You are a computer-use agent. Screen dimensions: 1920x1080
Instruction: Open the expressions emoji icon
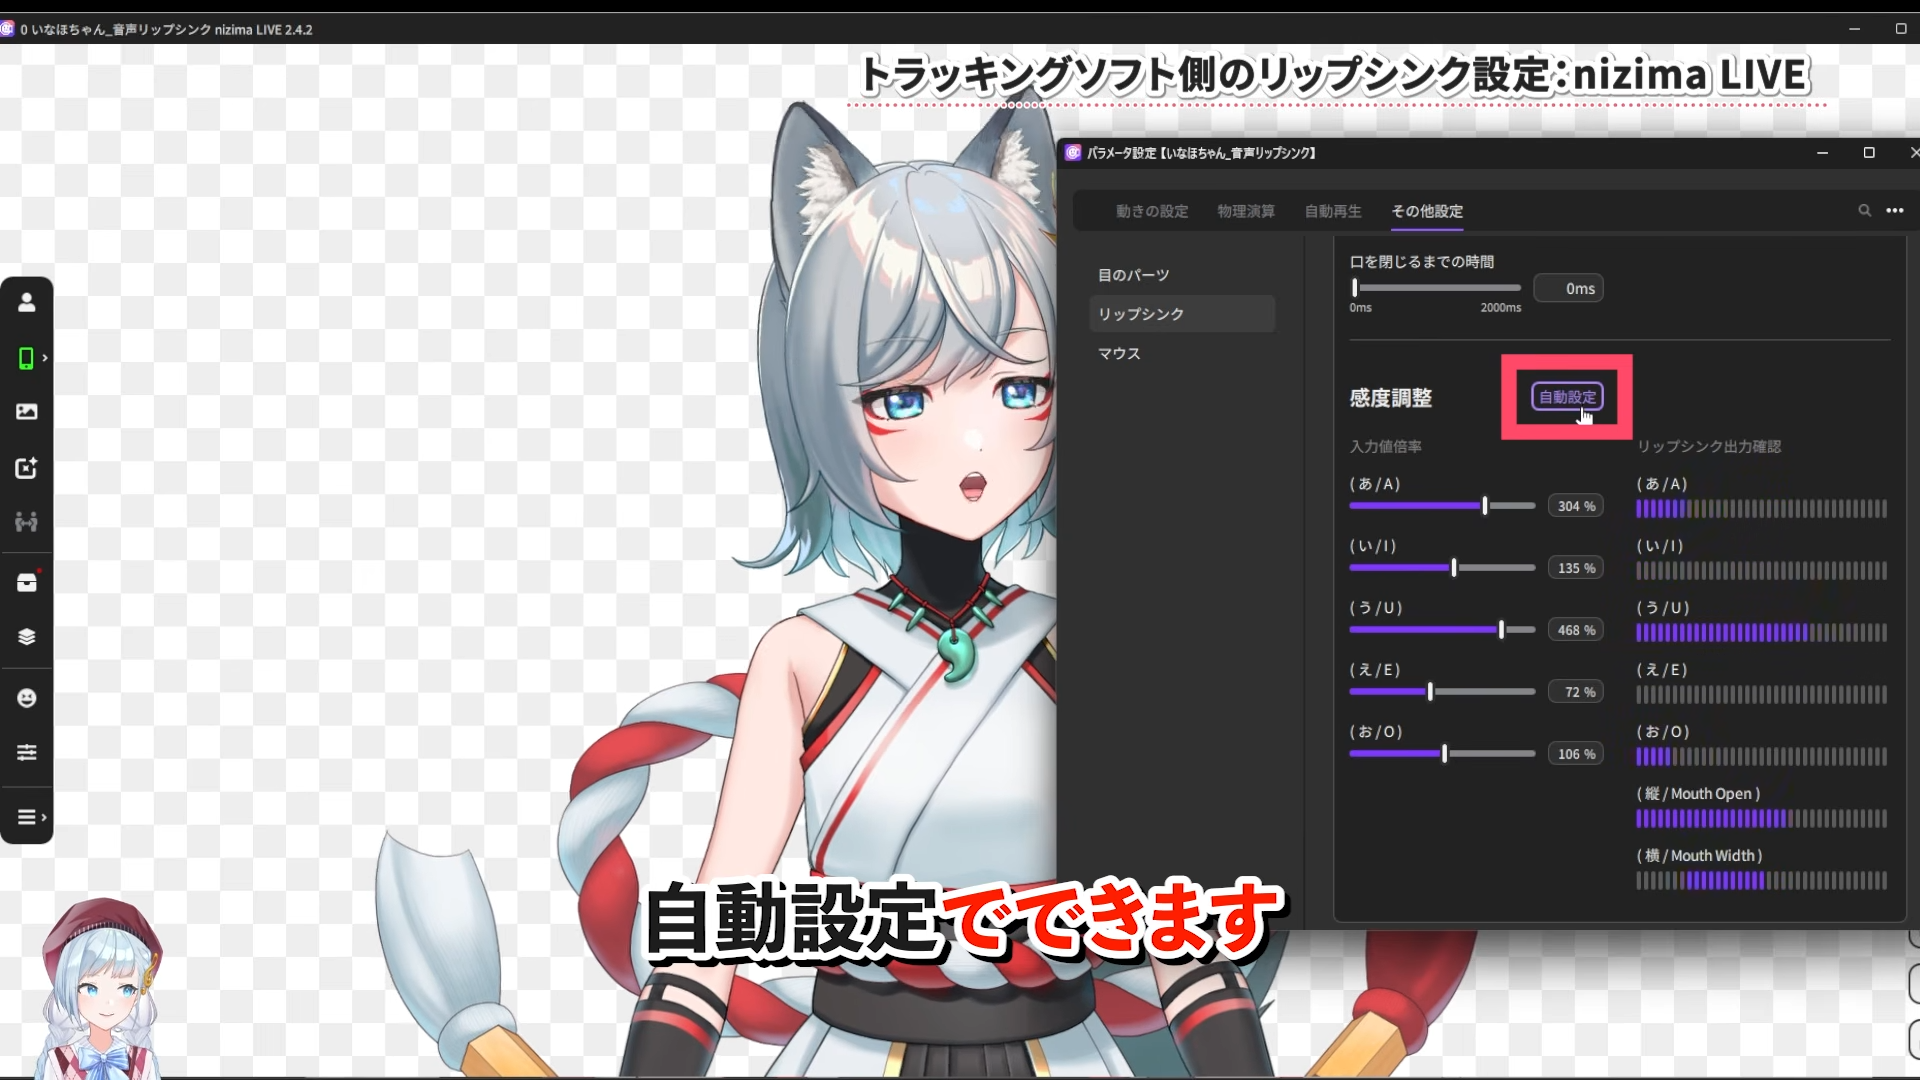[27, 697]
